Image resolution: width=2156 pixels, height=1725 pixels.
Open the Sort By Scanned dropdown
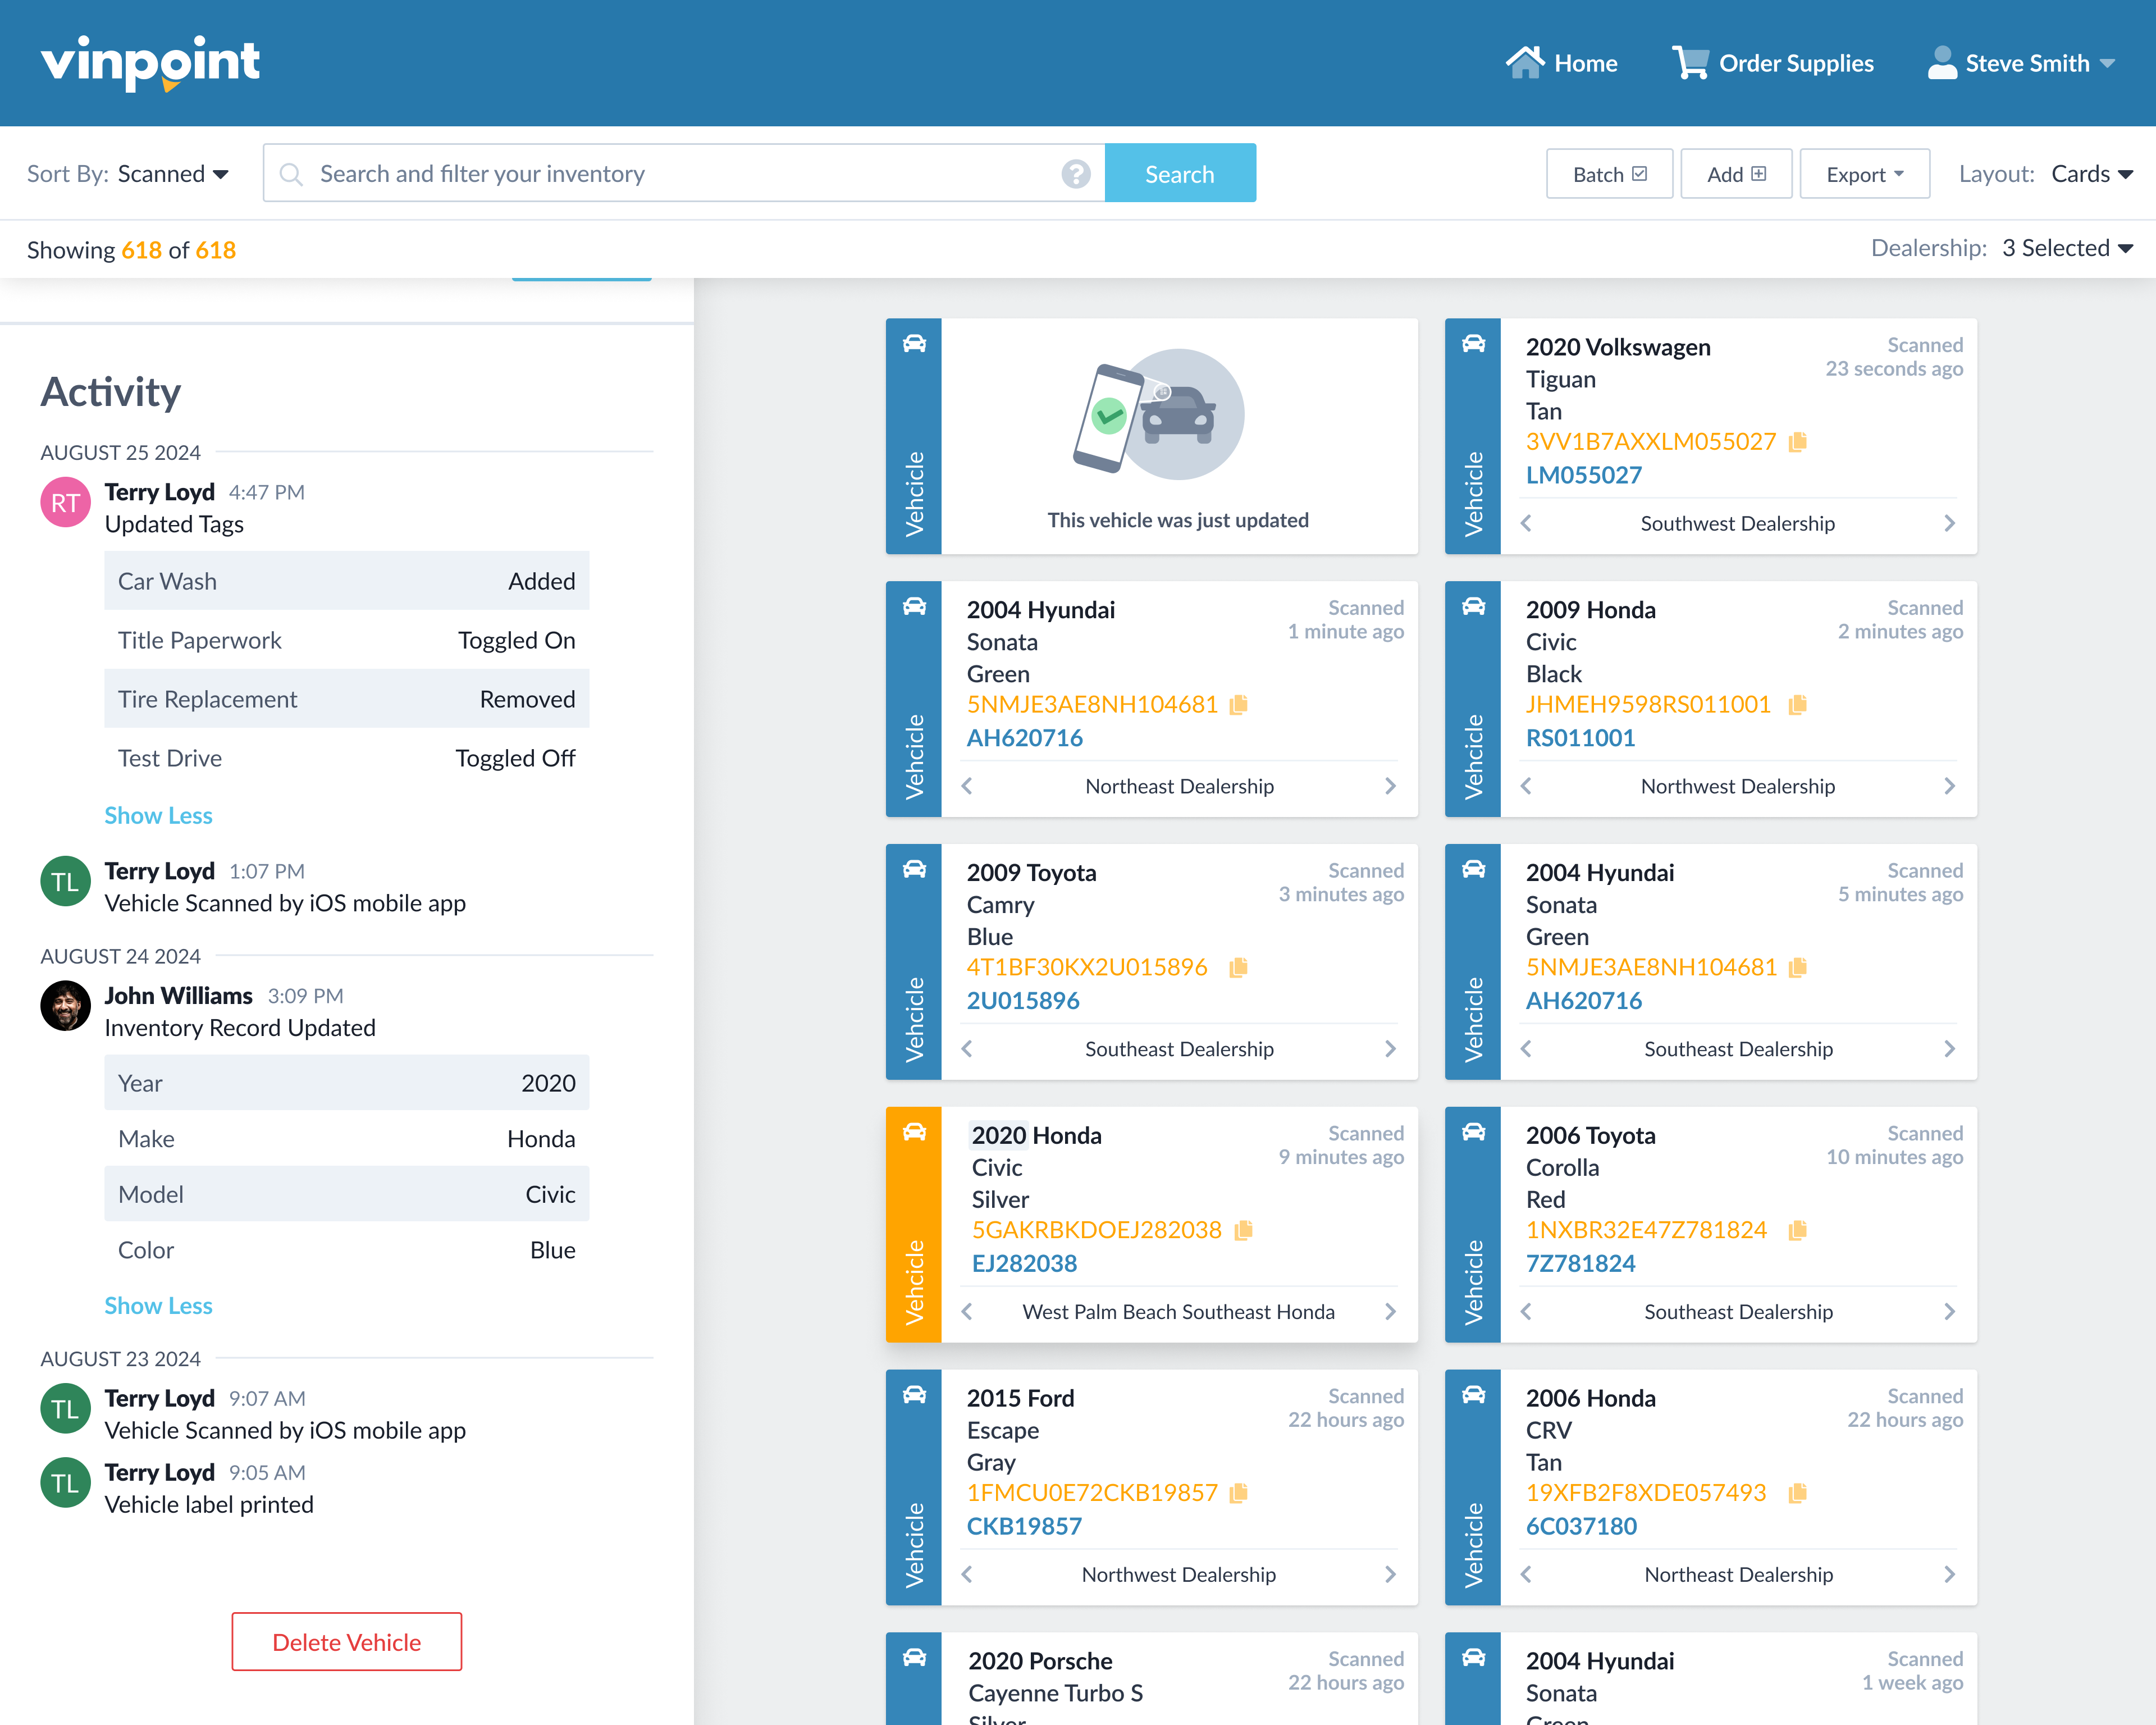coord(172,174)
